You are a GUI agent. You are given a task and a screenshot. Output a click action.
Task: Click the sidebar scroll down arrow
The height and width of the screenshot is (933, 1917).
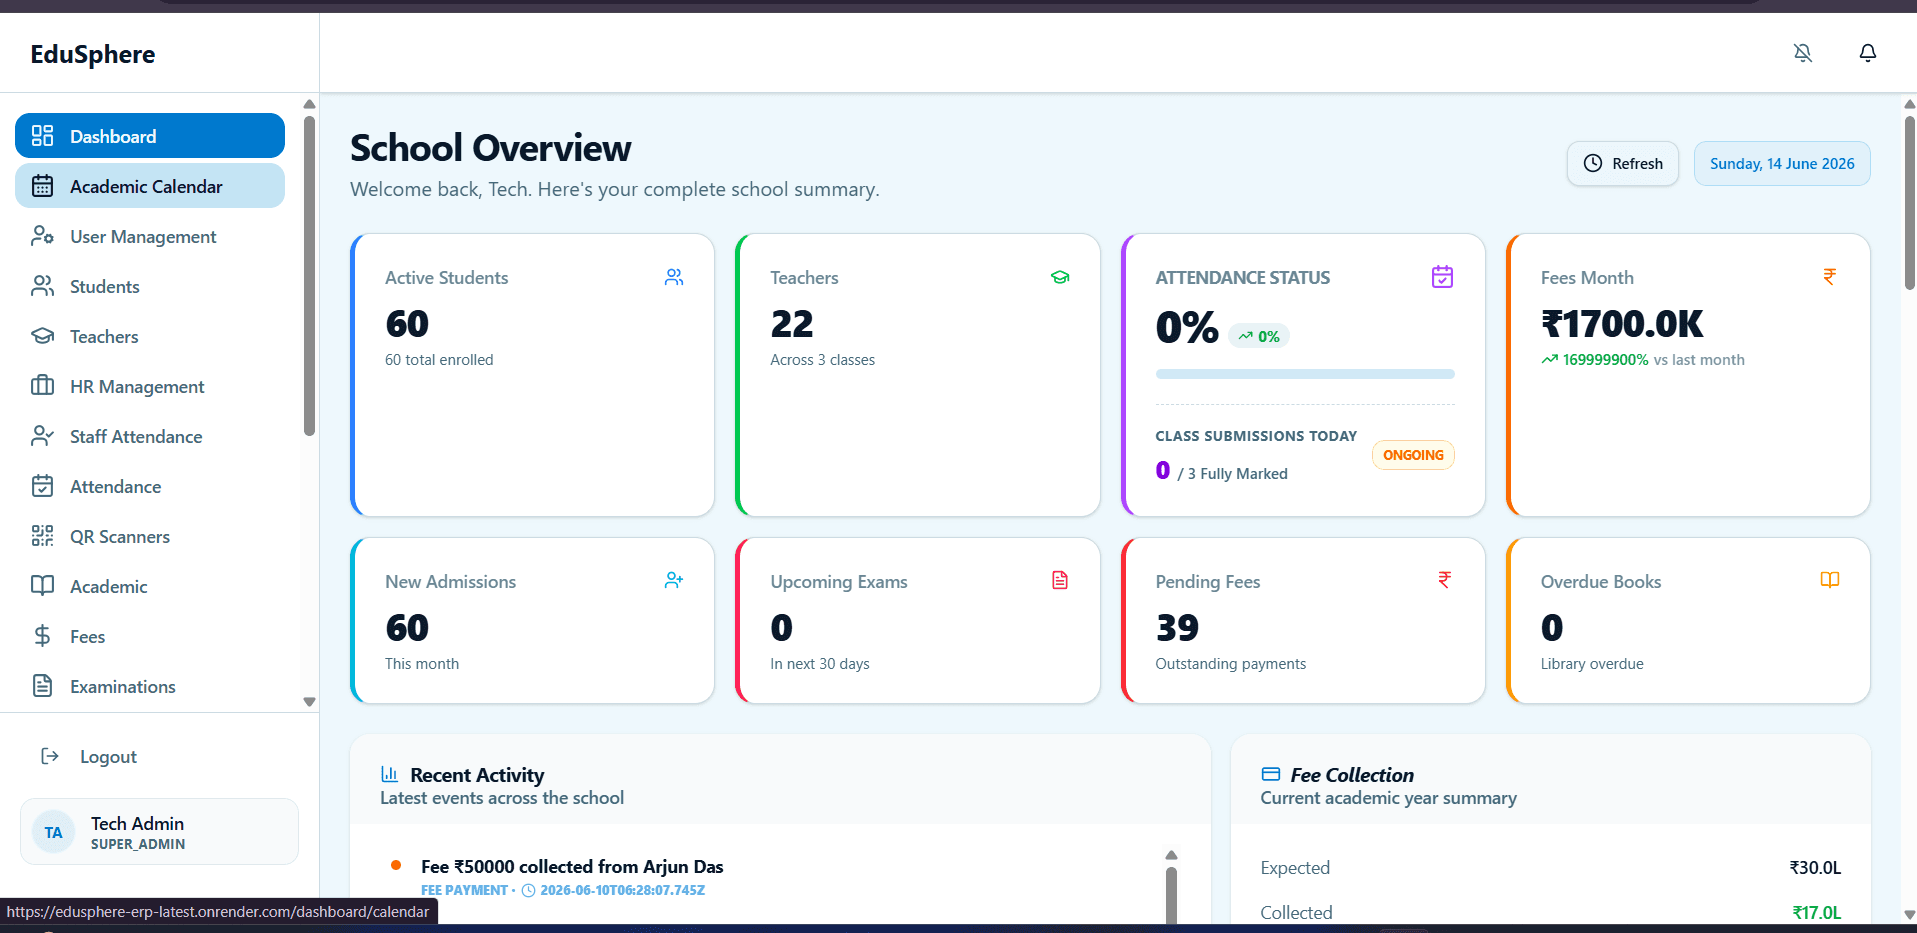pos(309,702)
